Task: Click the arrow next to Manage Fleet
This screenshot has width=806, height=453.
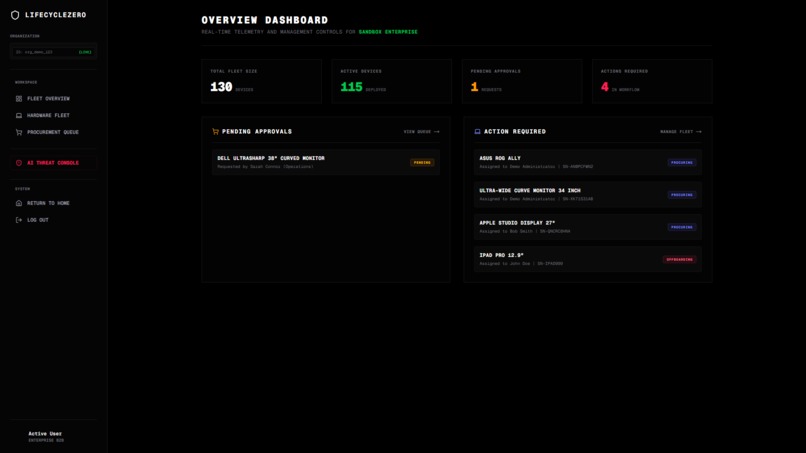Action: (699, 132)
